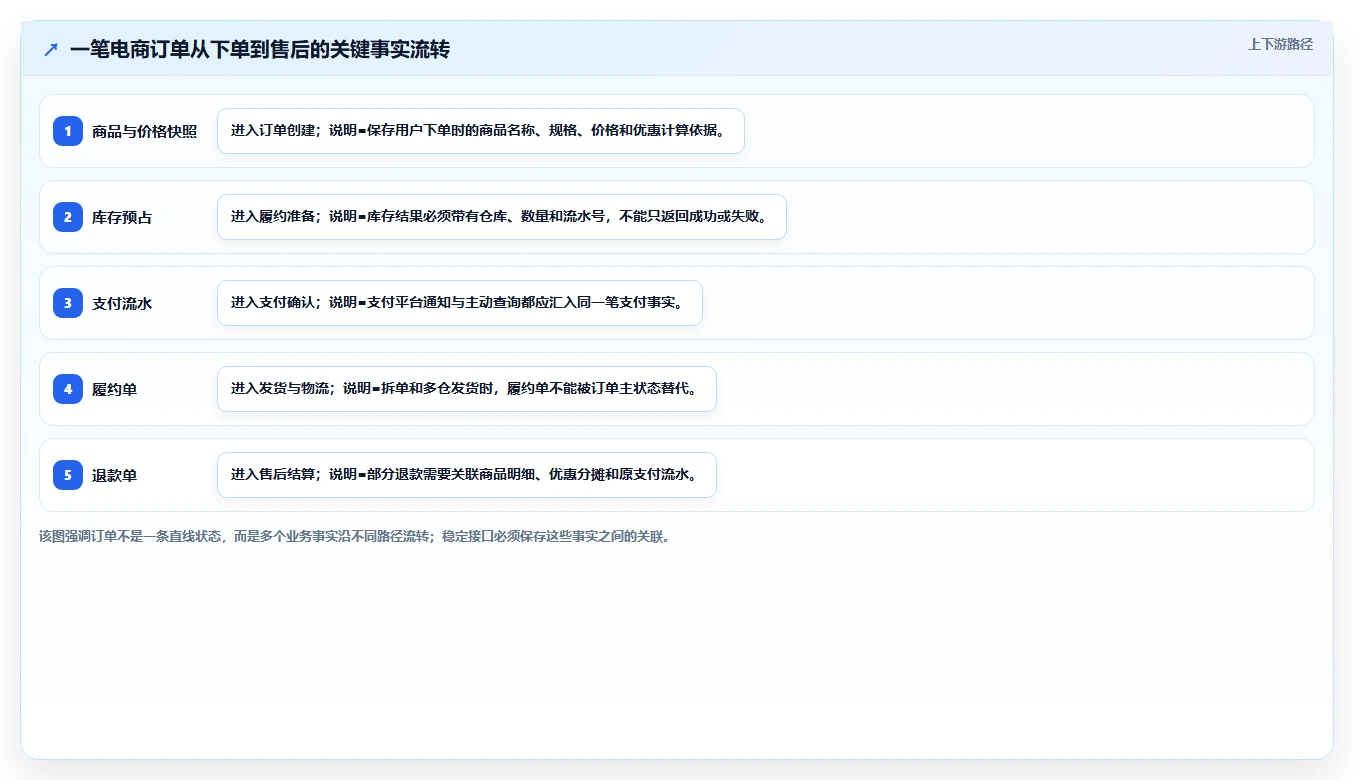Click the 进入订单创建 description box
The width and height of the screenshot is (1354, 780).
click(x=481, y=131)
